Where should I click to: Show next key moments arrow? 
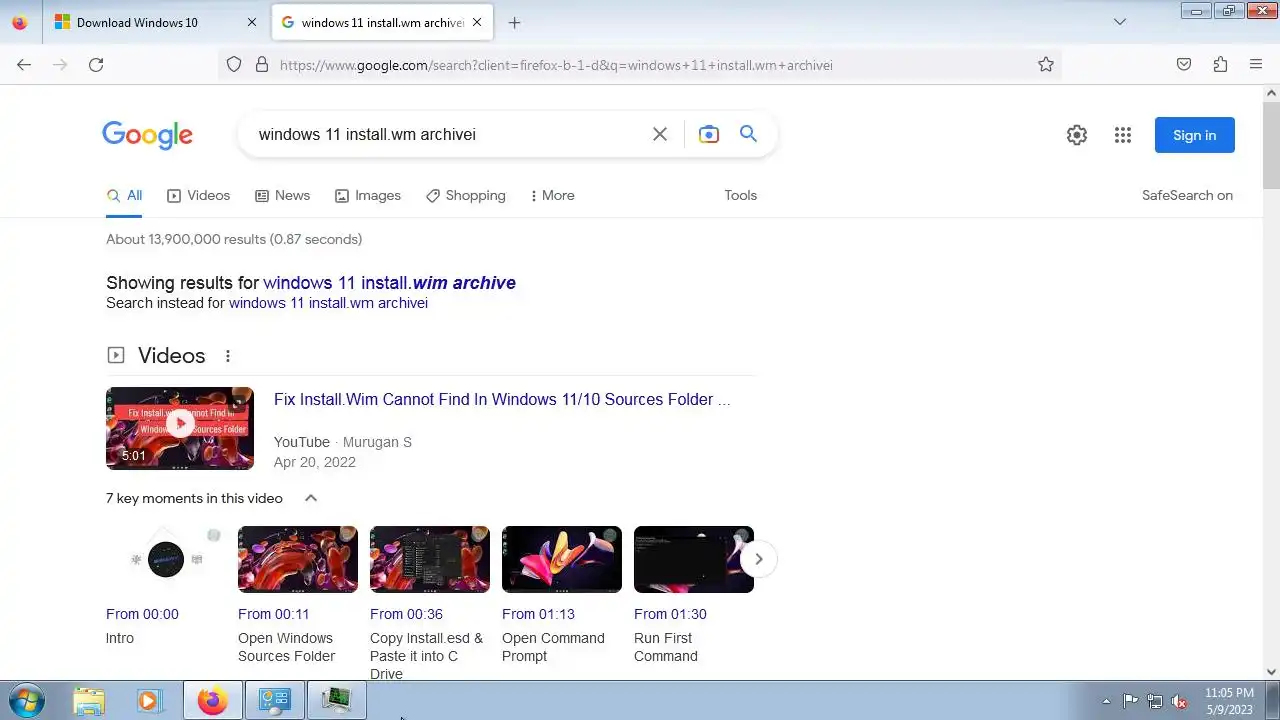(x=759, y=559)
